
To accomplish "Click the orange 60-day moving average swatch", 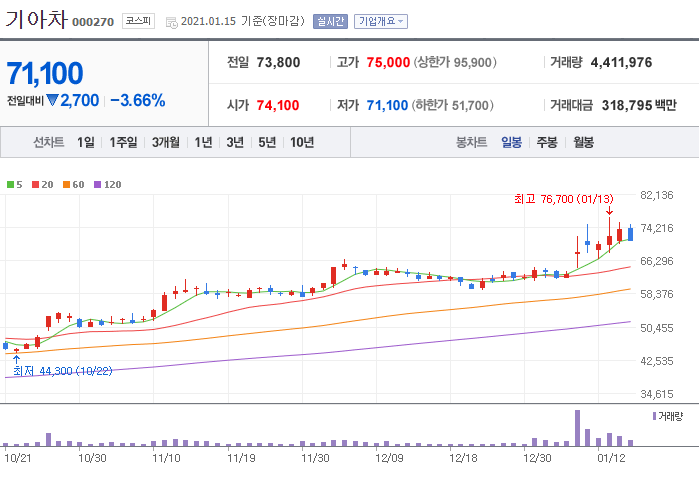I will 66,185.
